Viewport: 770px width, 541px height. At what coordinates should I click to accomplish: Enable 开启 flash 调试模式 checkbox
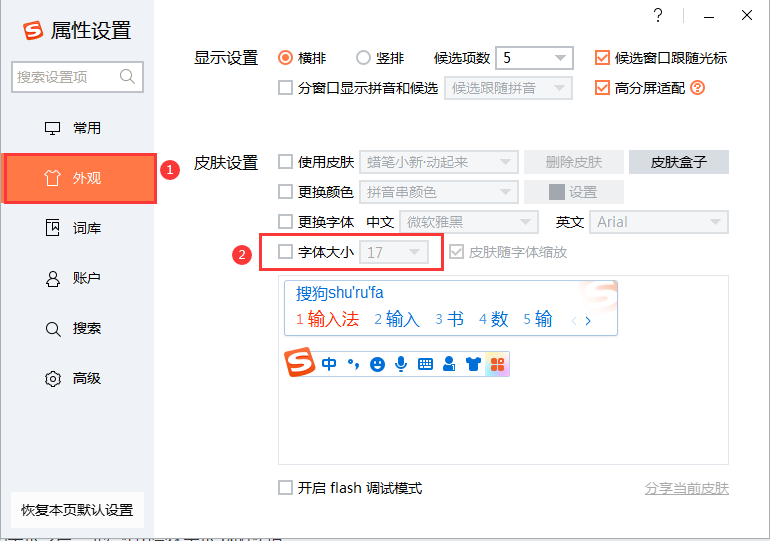(x=285, y=488)
